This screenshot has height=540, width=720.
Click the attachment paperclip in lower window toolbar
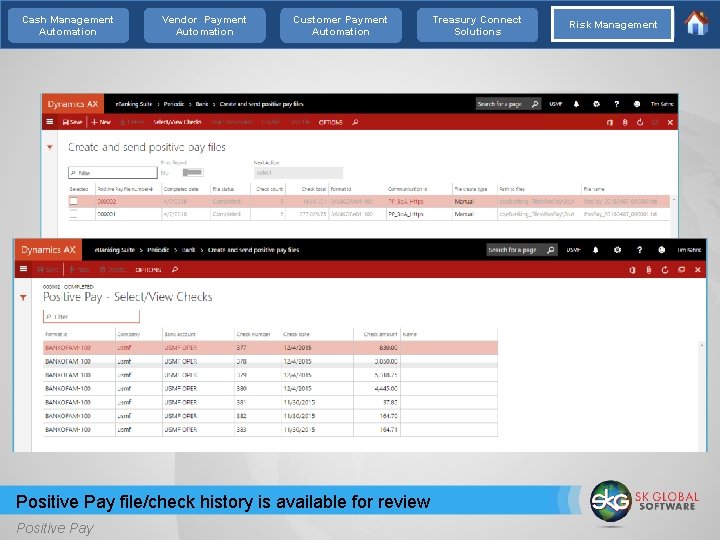point(648,270)
